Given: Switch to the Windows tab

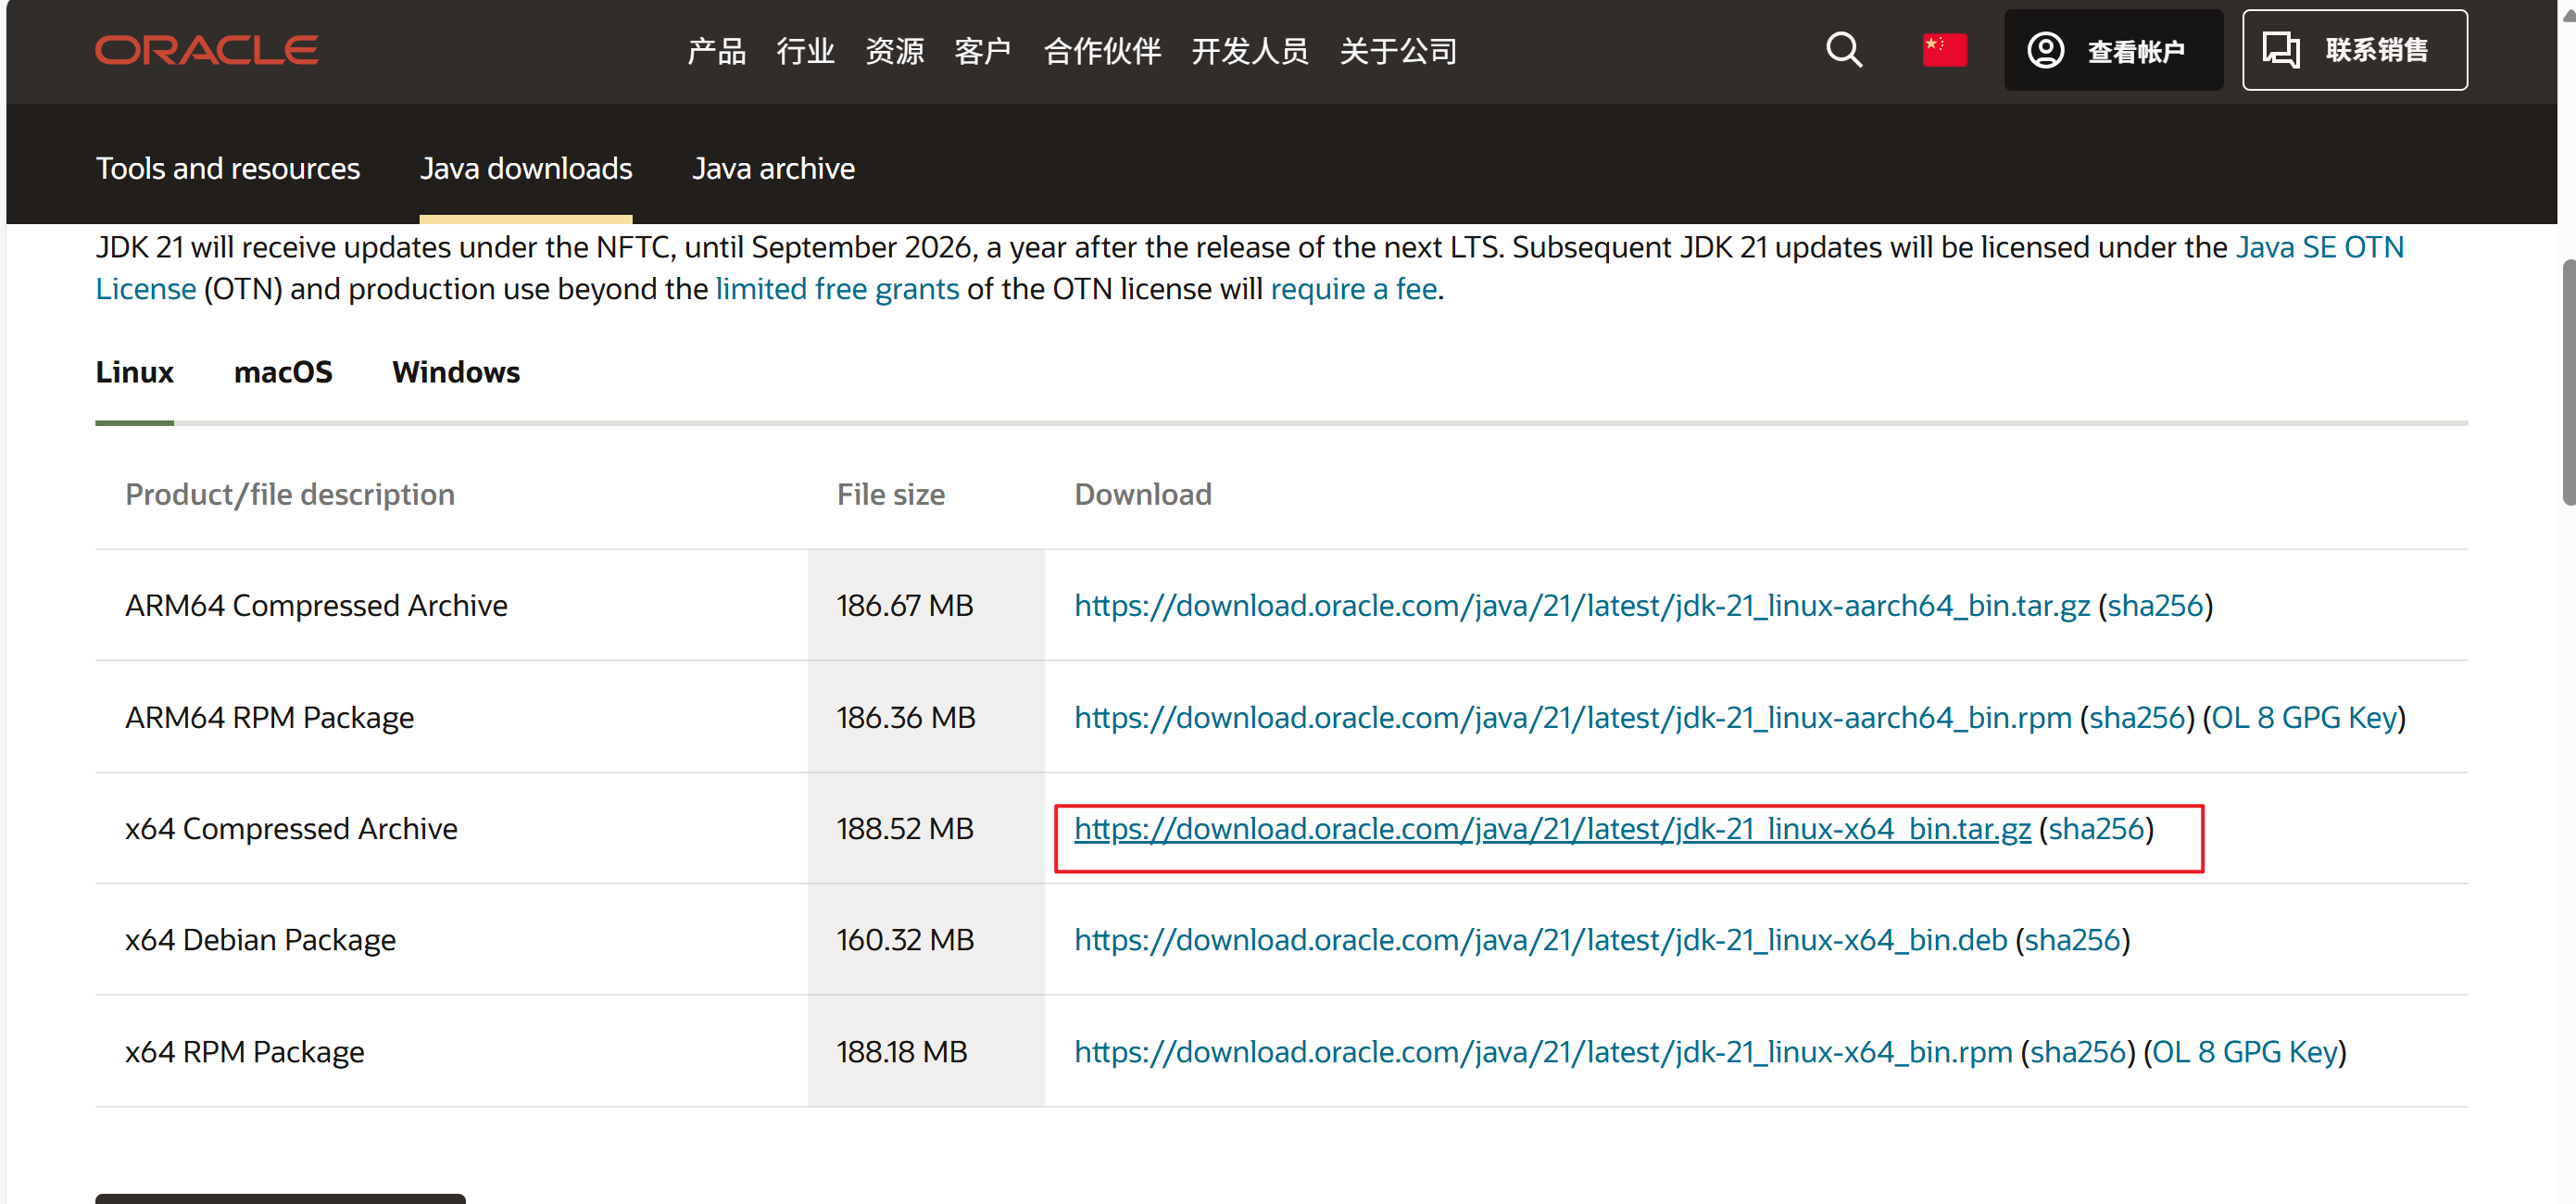Looking at the screenshot, I should [456, 373].
